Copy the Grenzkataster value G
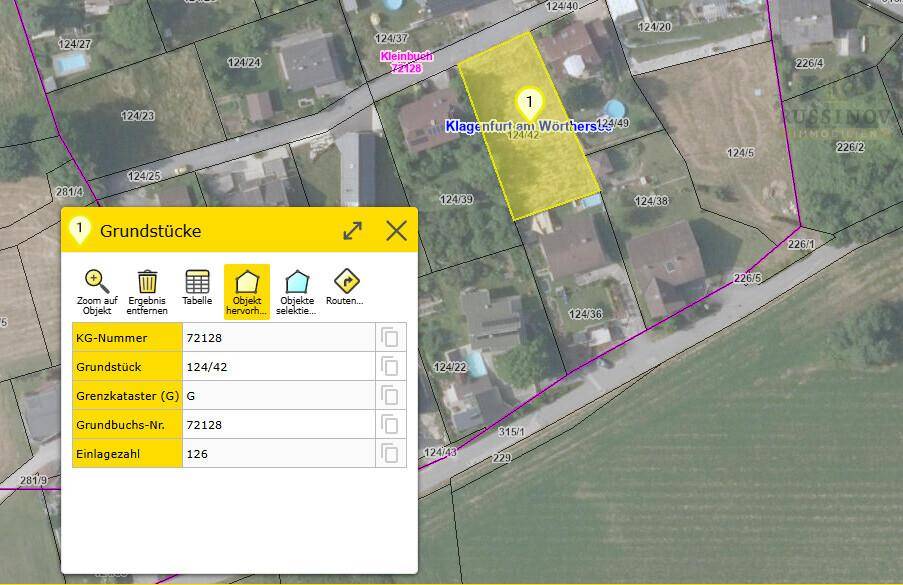The height and width of the screenshot is (585, 903). click(390, 396)
